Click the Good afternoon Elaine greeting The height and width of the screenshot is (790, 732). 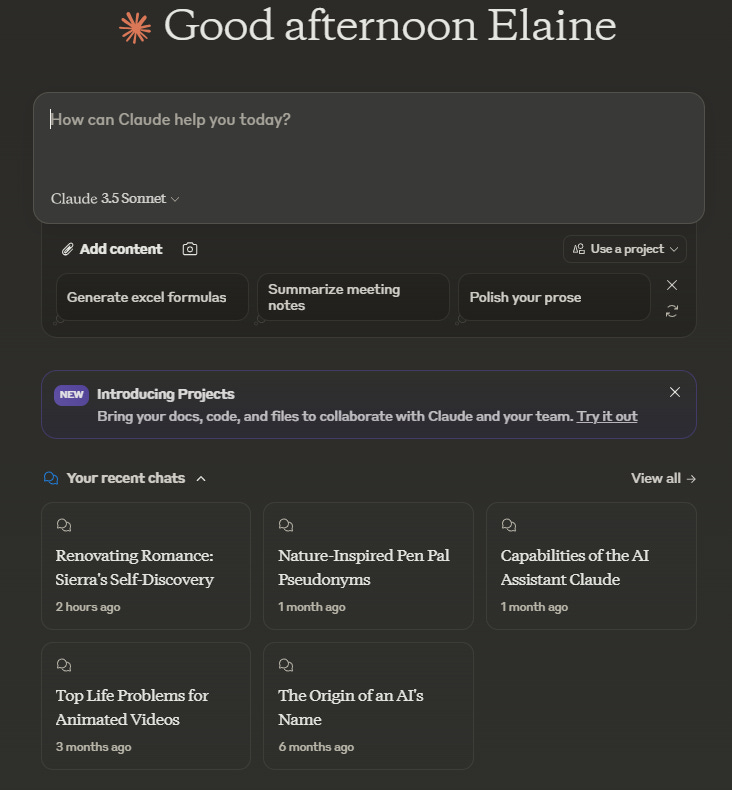coord(390,25)
